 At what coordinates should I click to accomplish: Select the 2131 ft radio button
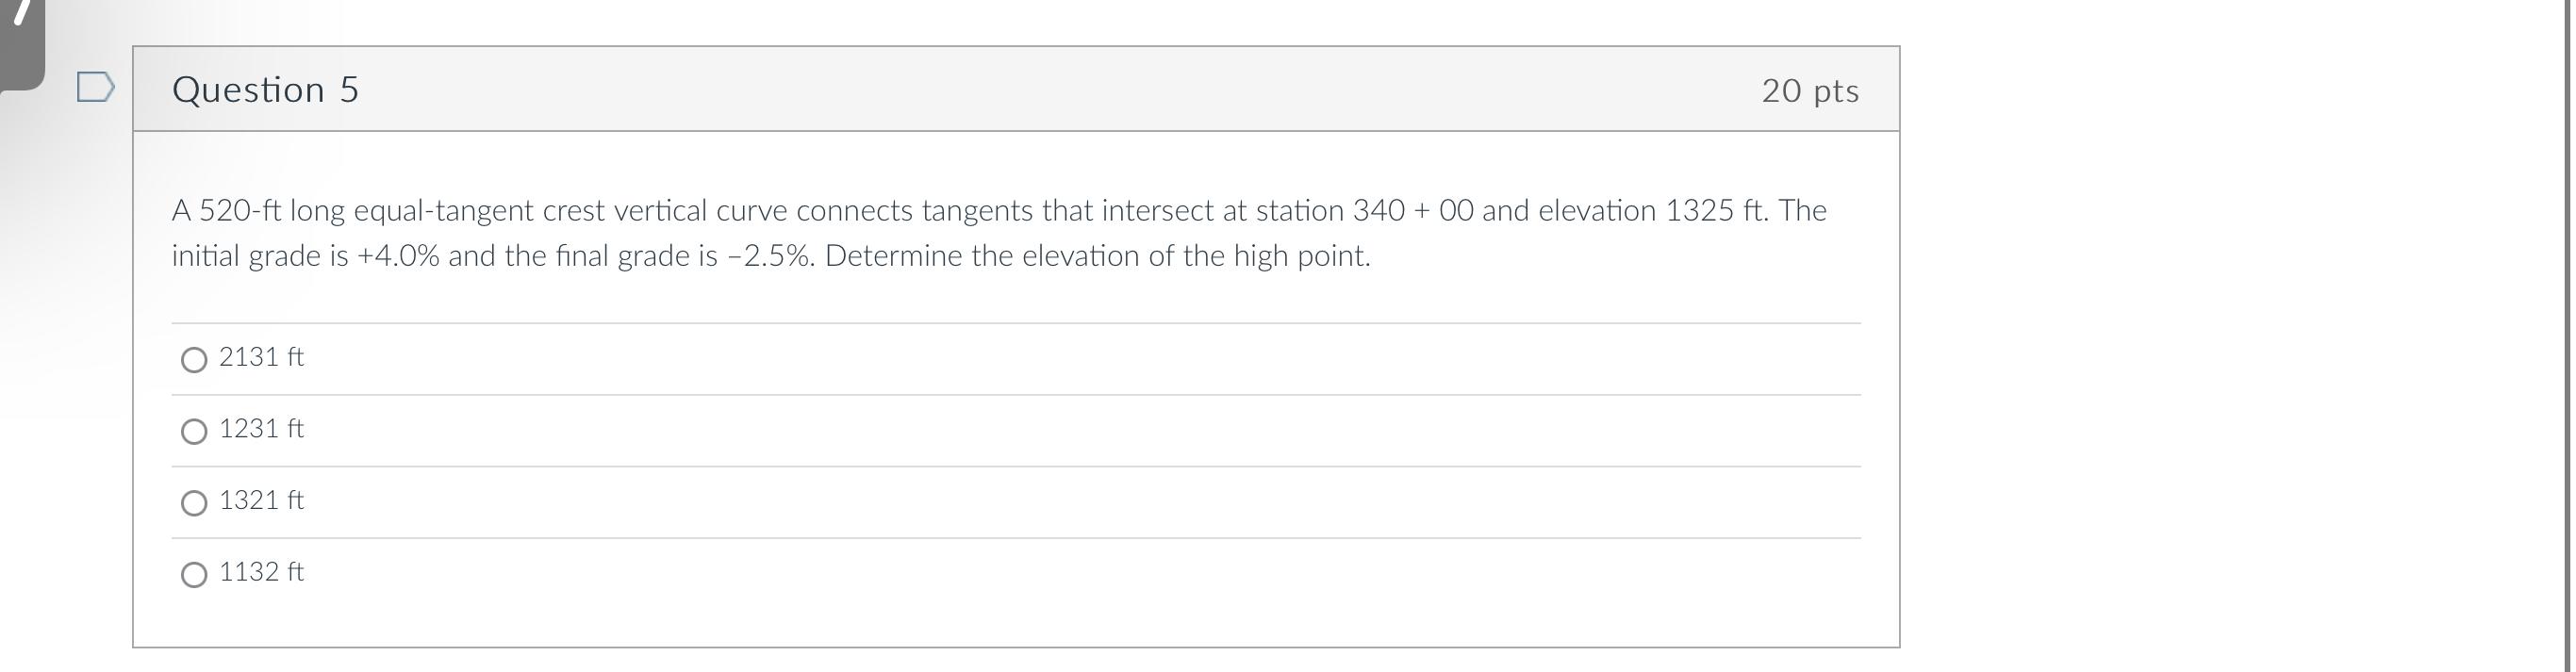click(x=194, y=359)
